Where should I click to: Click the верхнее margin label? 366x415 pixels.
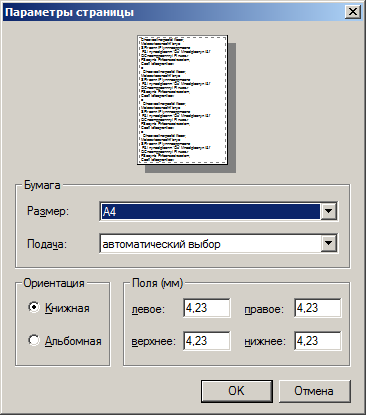tap(154, 342)
